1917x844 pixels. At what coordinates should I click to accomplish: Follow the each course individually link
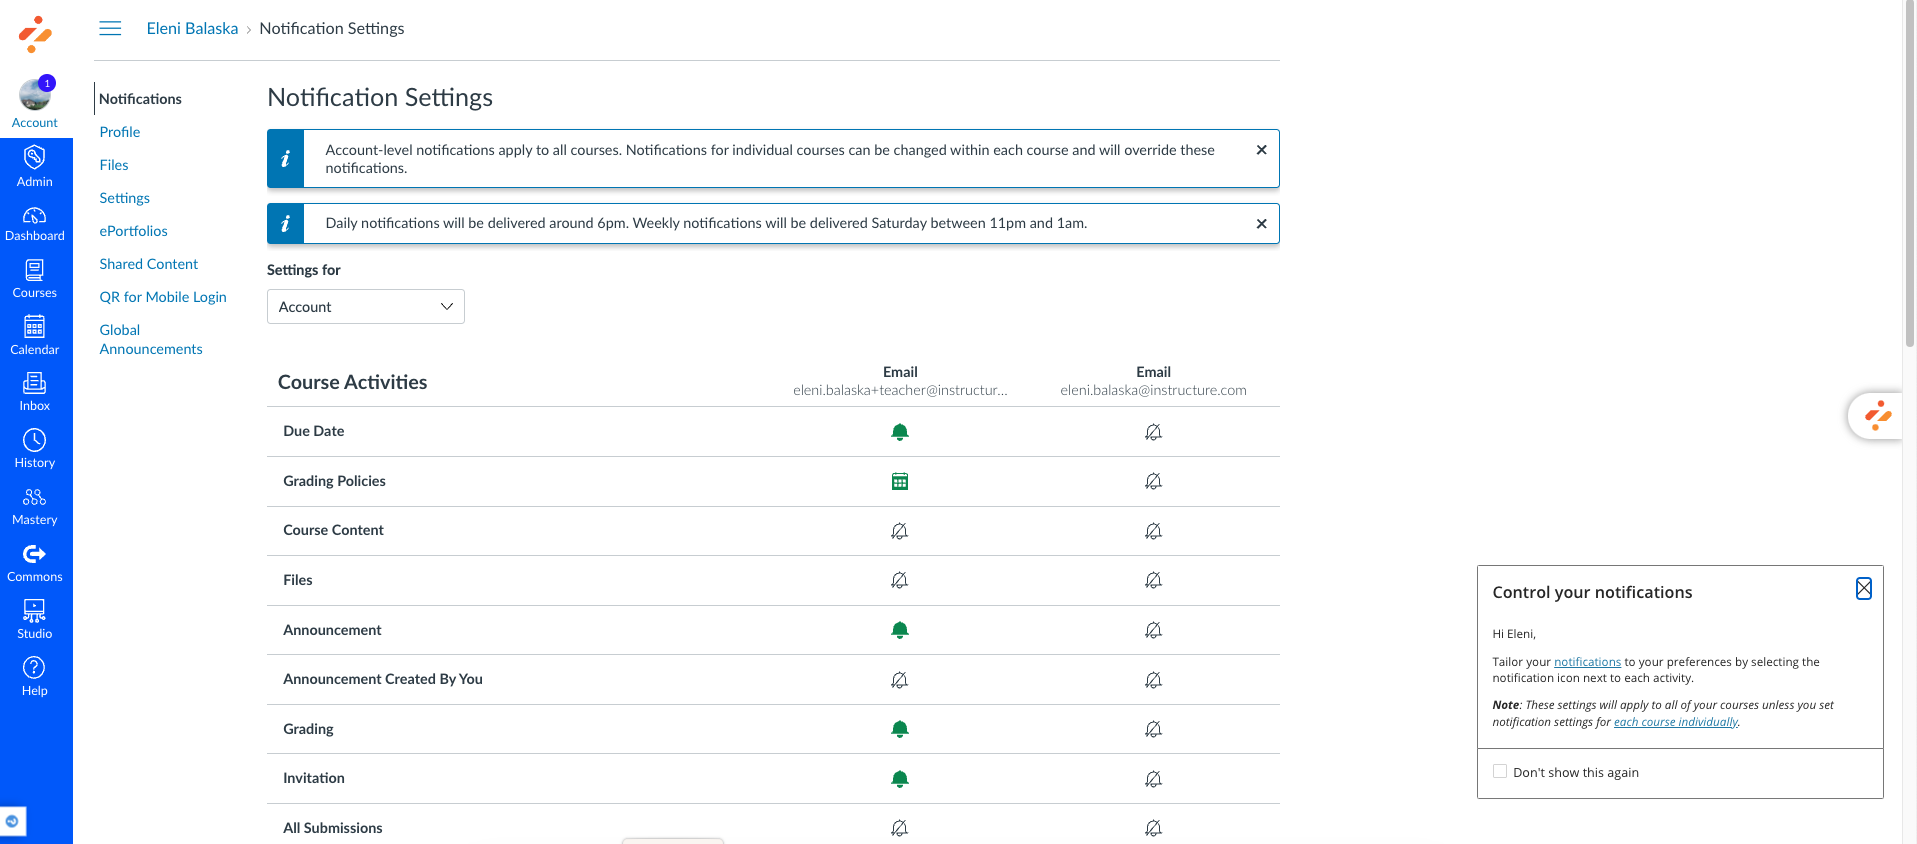pos(1675,722)
